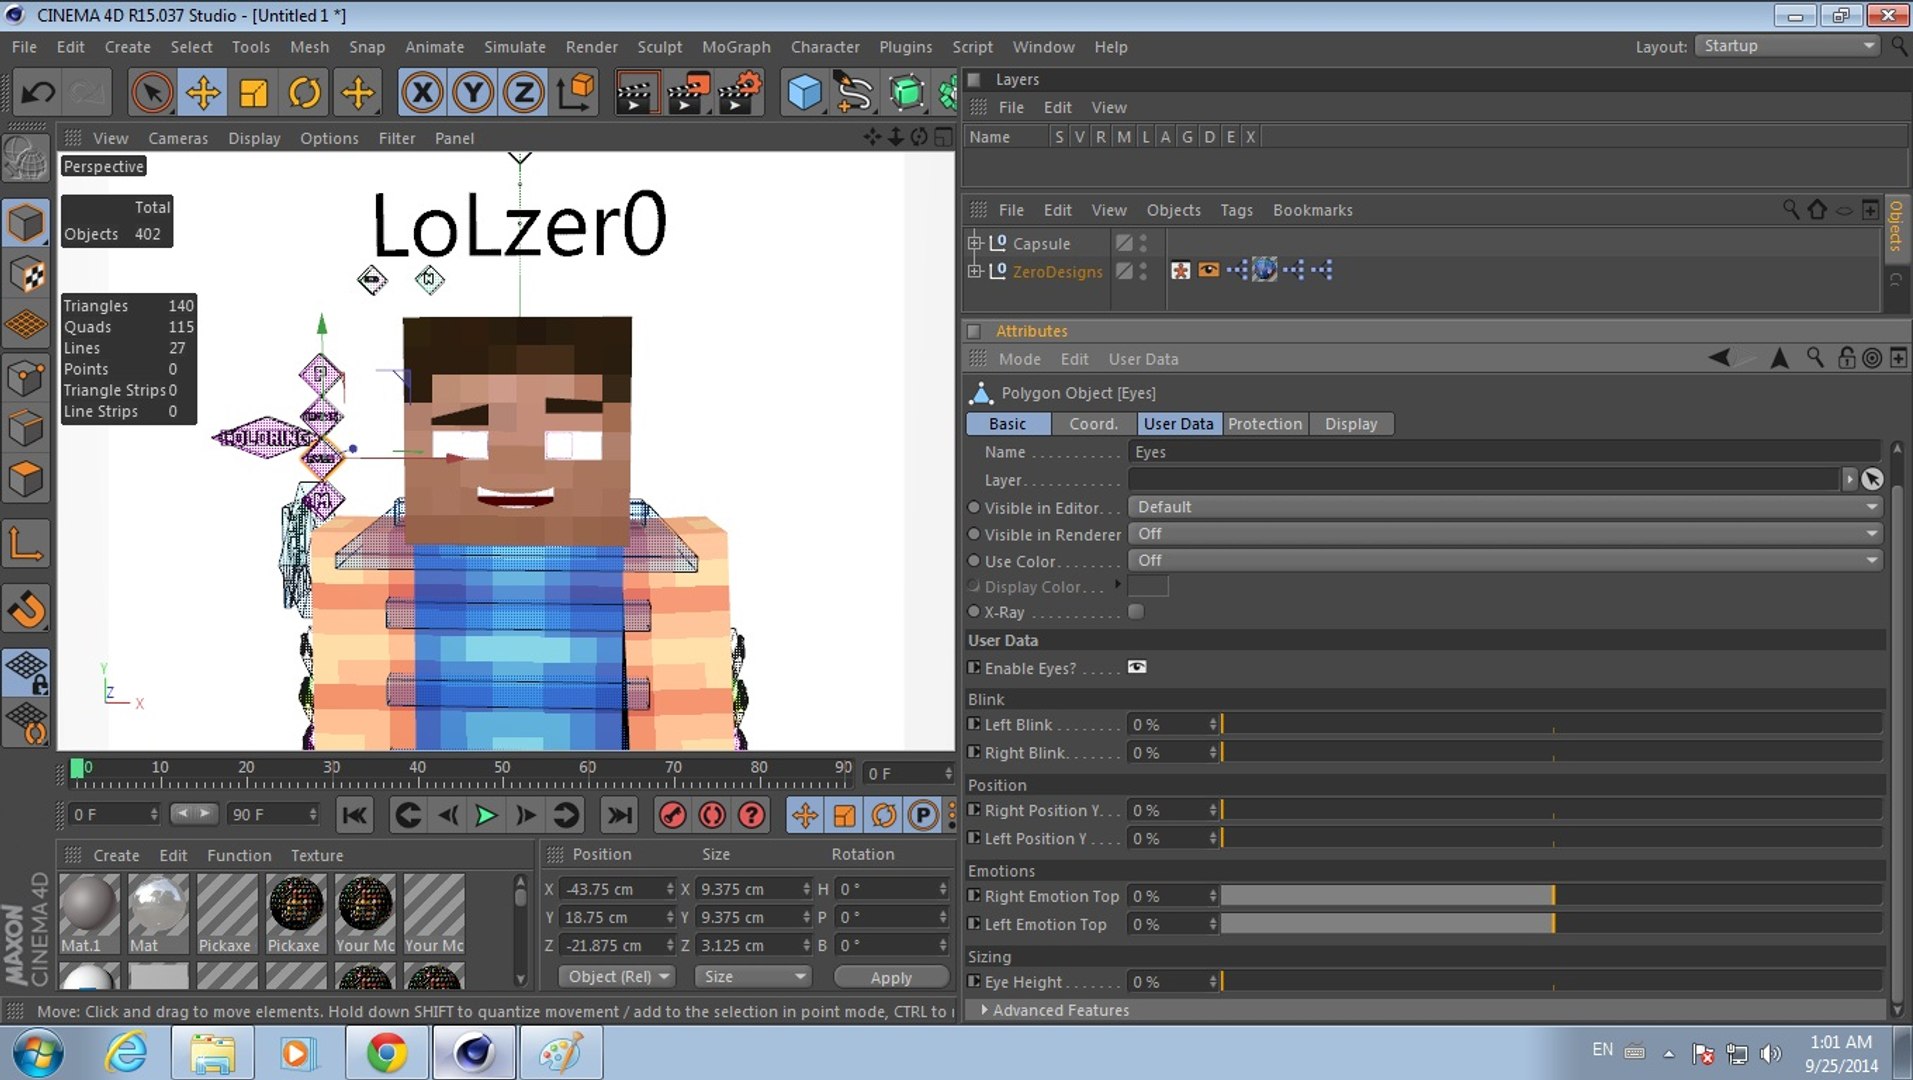
Task: Activate the Scale tool in top toolbar
Action: coord(254,93)
